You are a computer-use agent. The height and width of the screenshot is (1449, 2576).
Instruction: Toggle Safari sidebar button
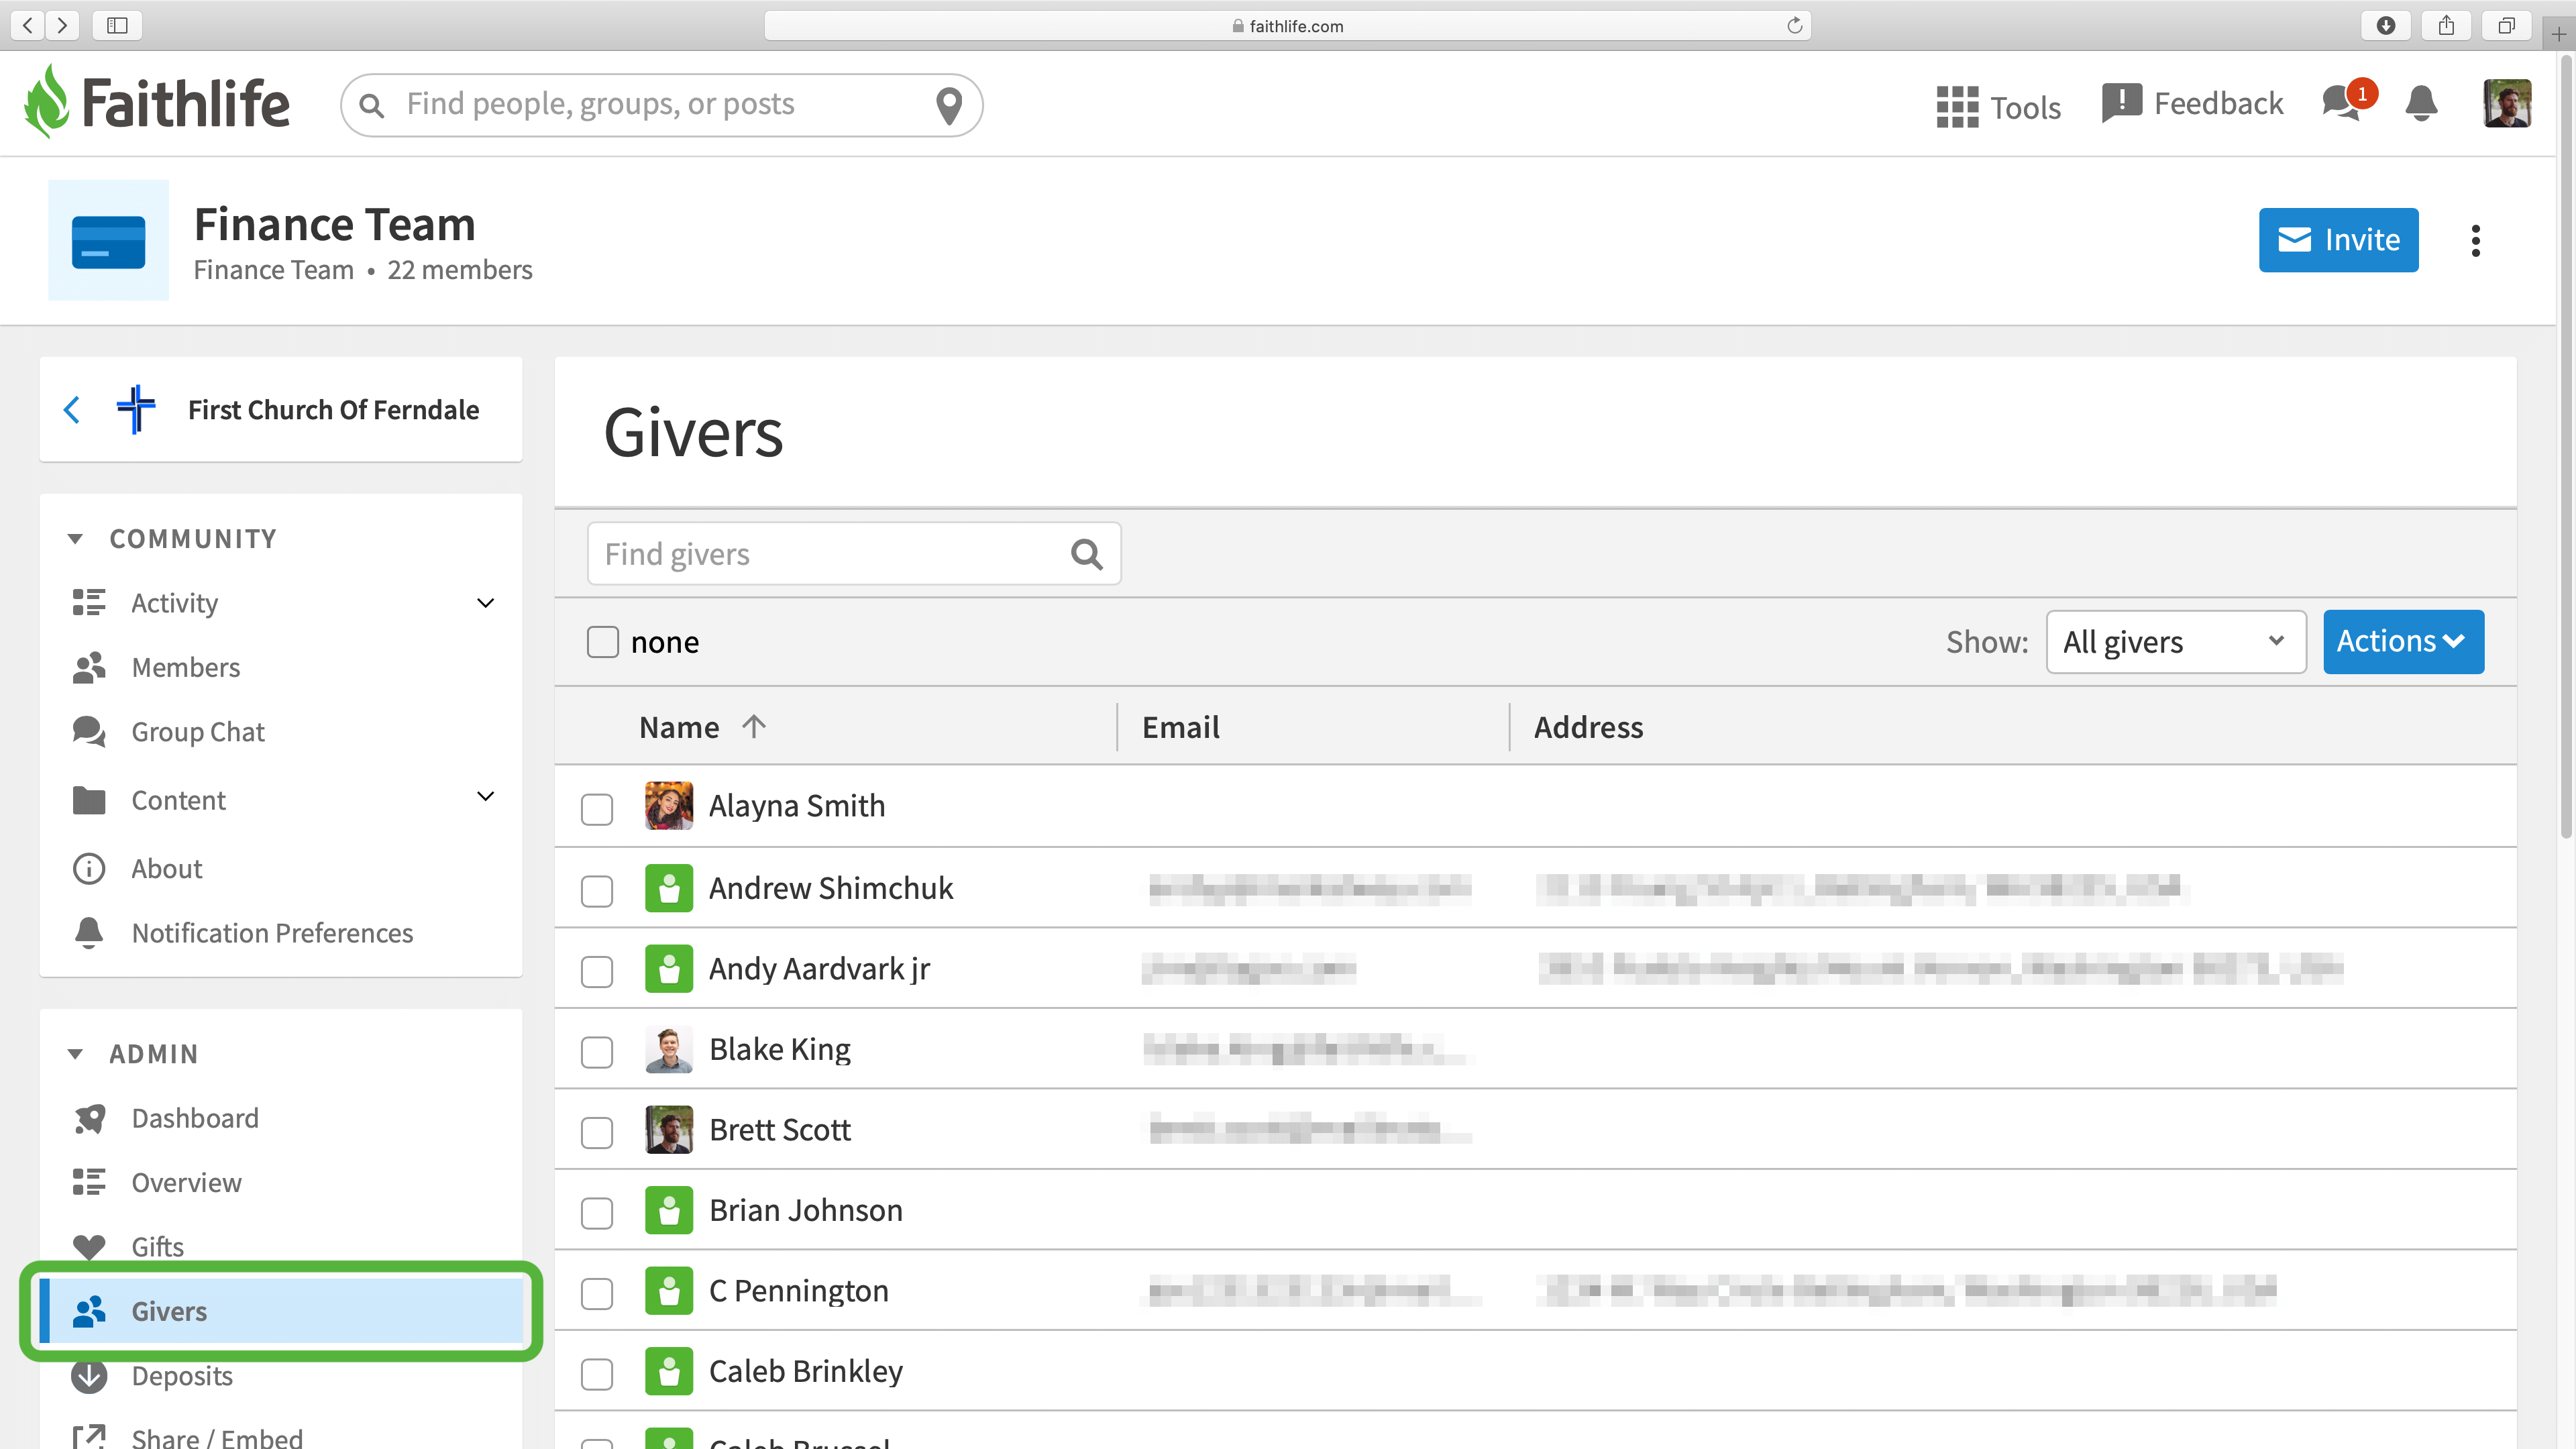coord(117,25)
